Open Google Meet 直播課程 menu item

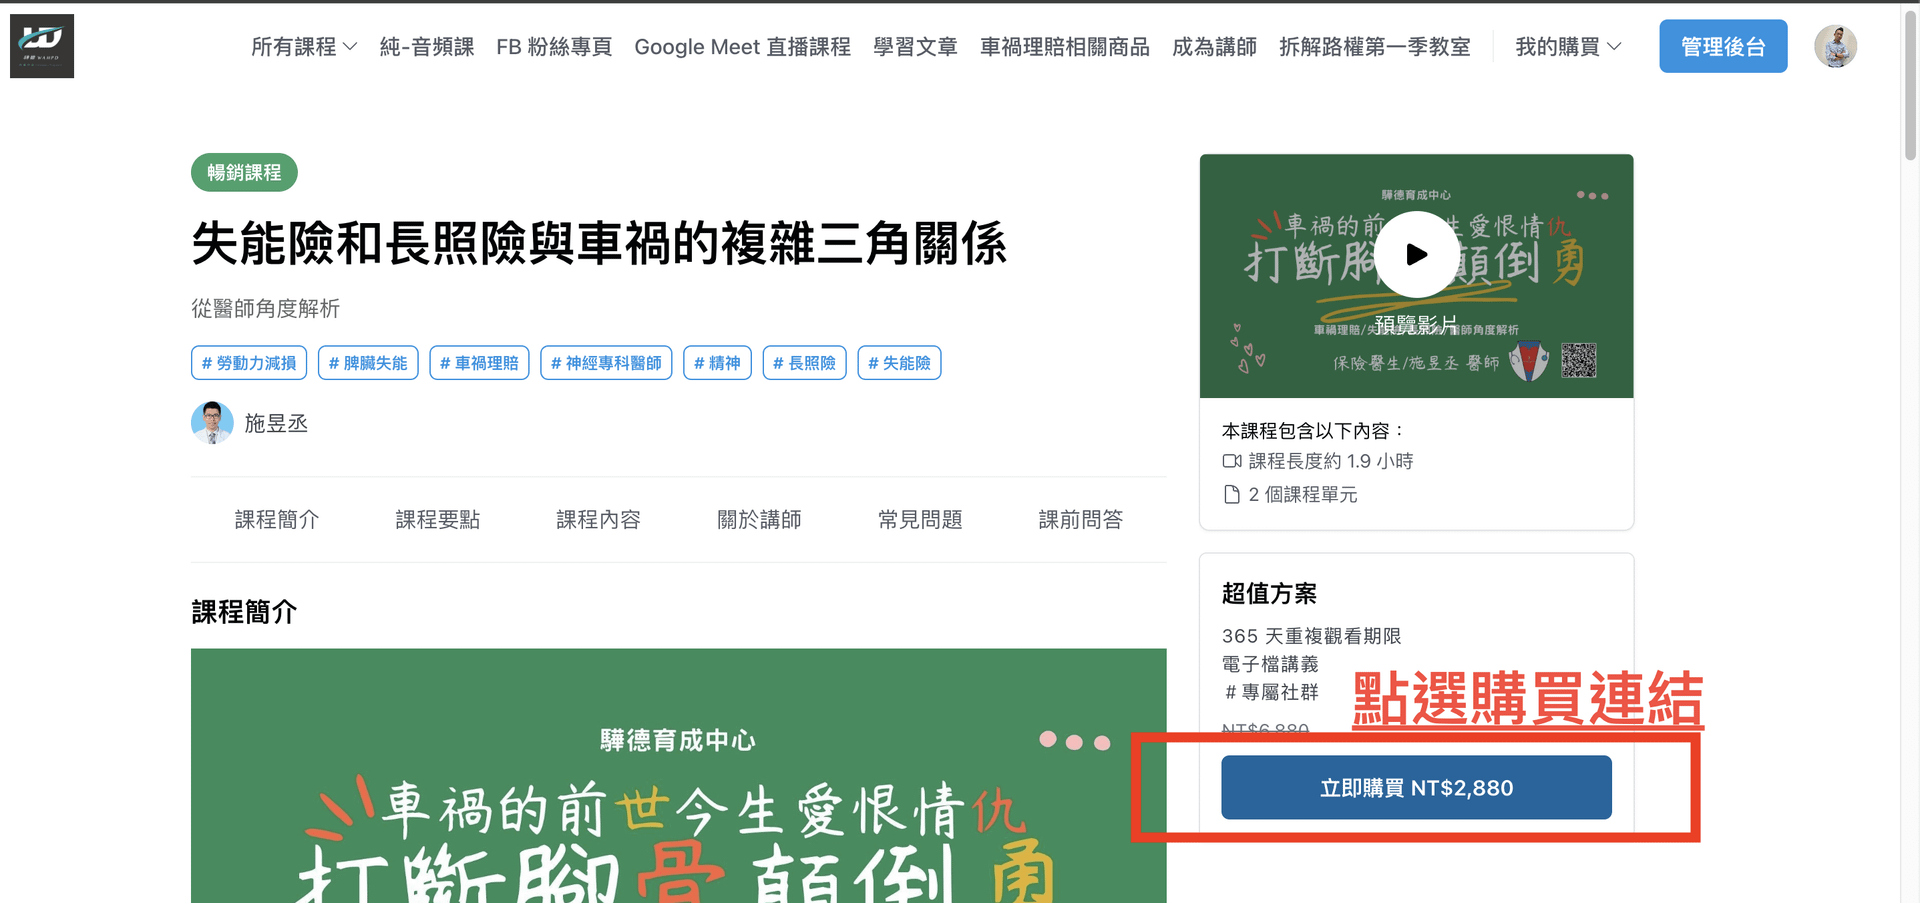click(x=742, y=47)
